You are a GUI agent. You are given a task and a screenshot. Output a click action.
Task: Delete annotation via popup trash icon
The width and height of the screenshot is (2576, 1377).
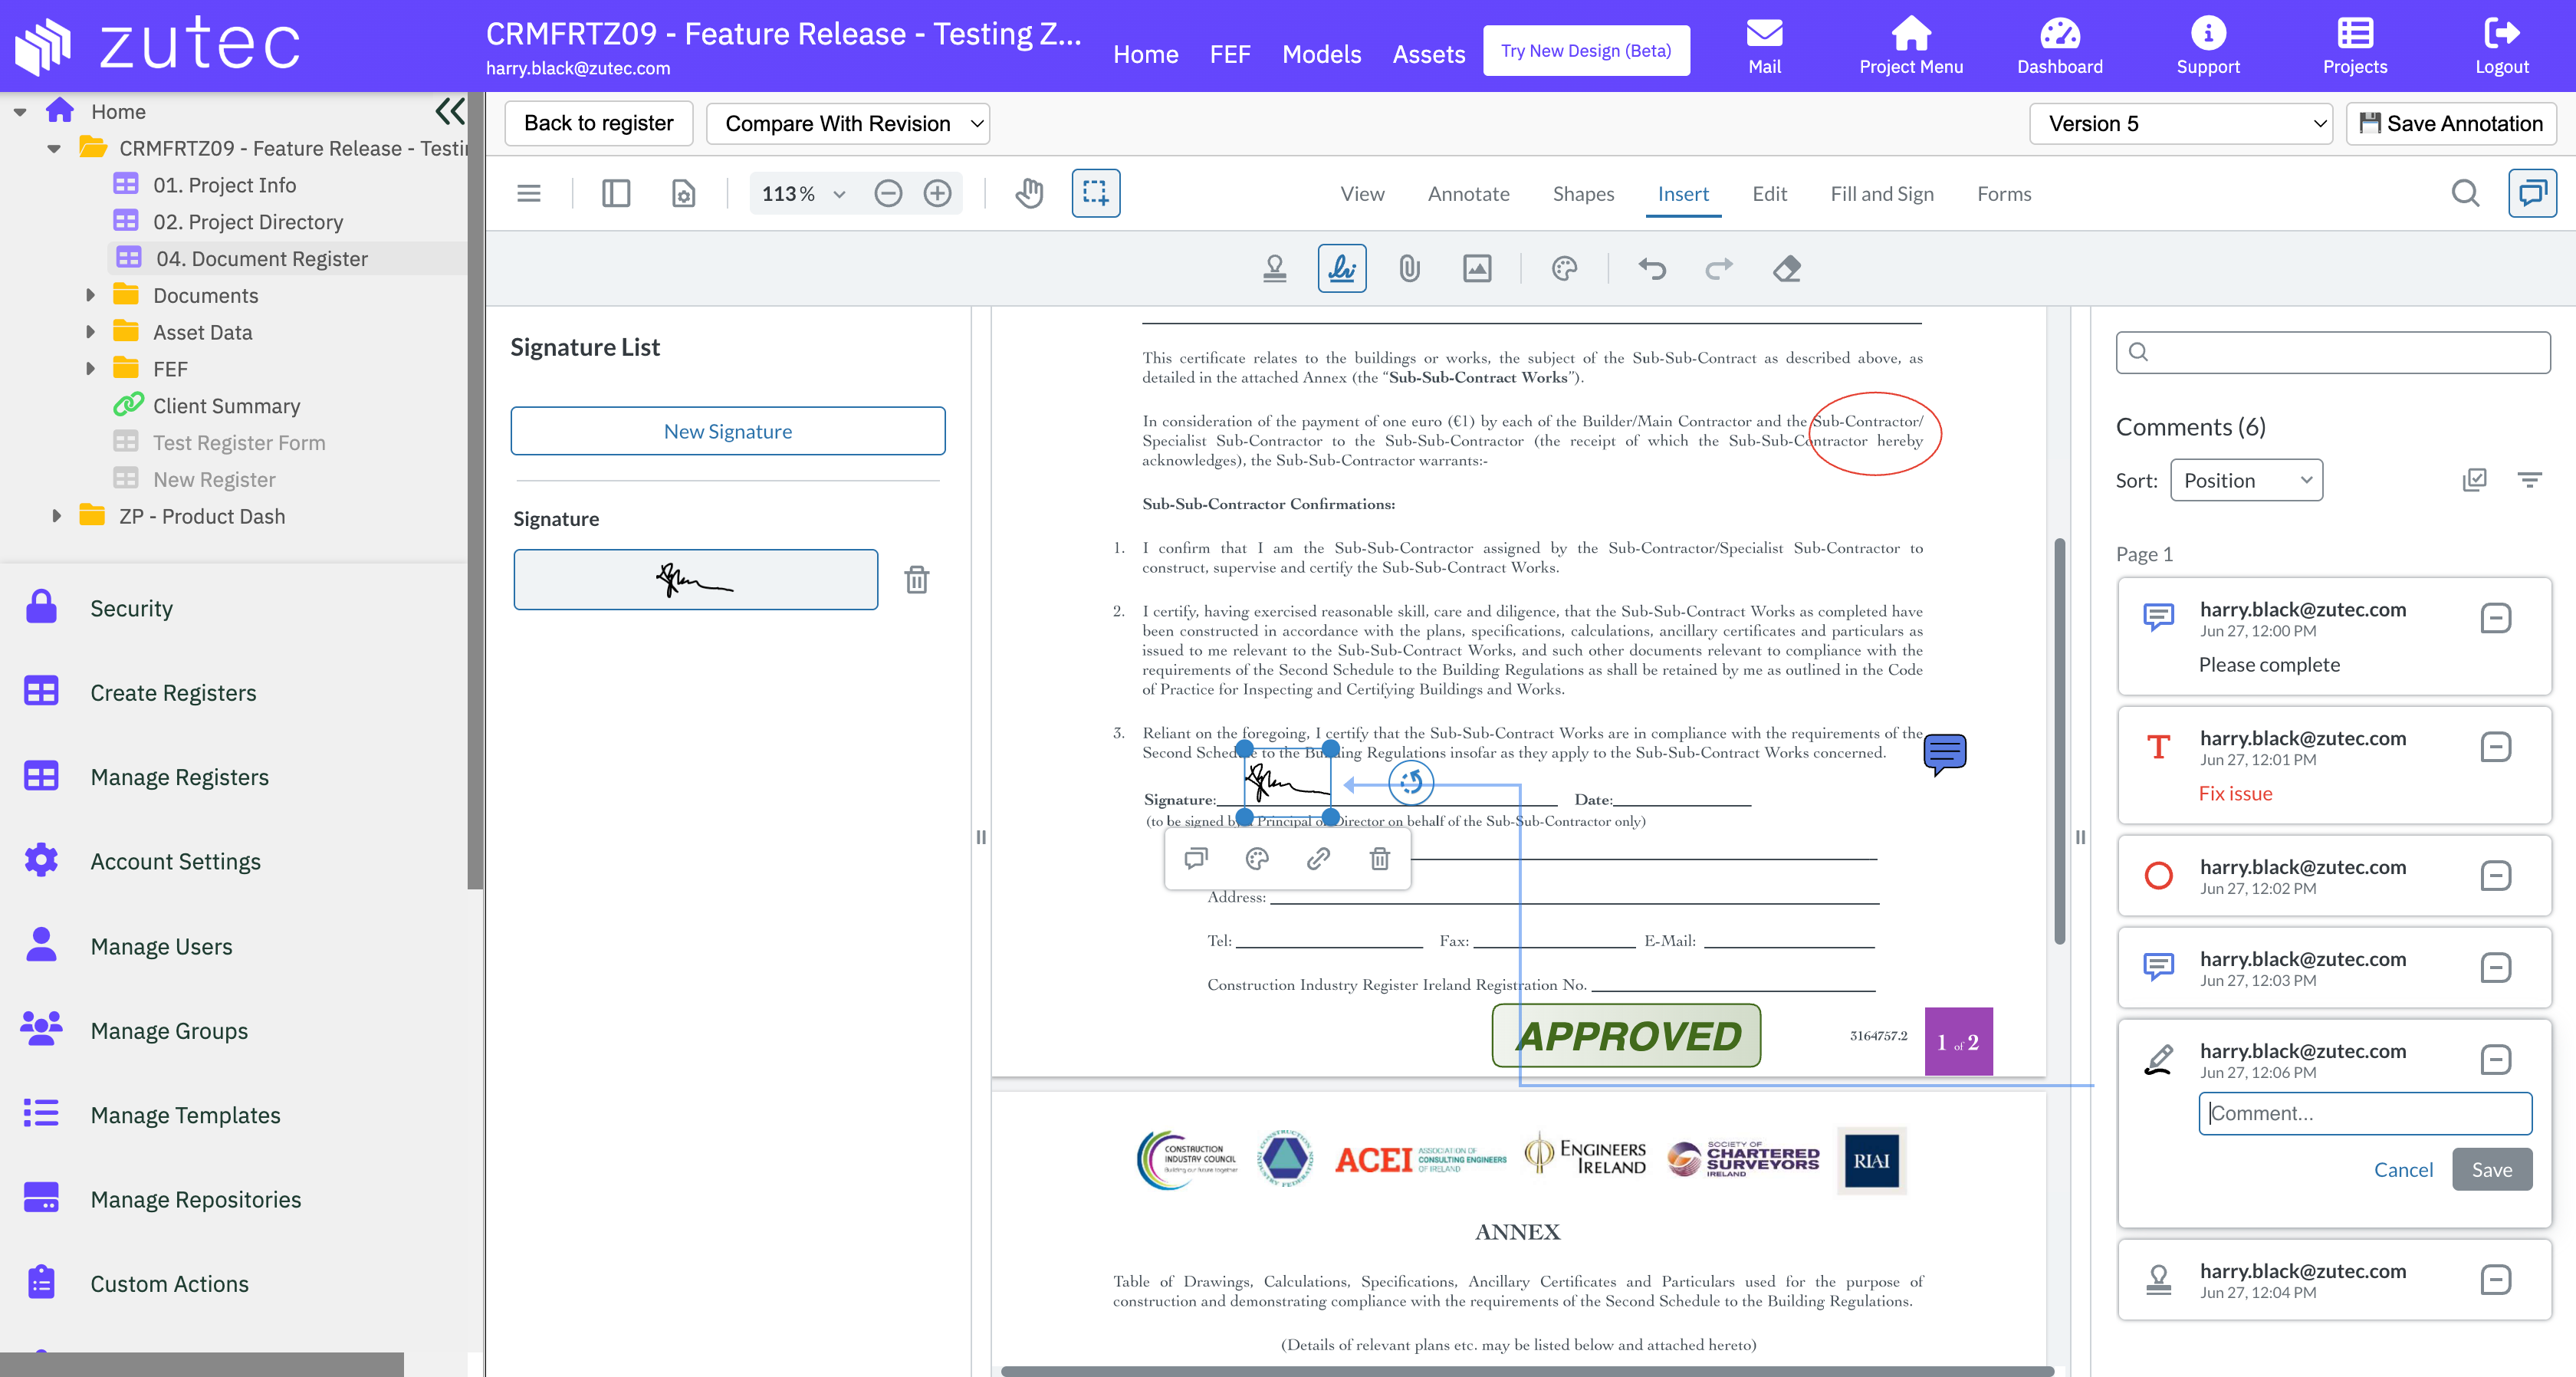[x=1379, y=858]
